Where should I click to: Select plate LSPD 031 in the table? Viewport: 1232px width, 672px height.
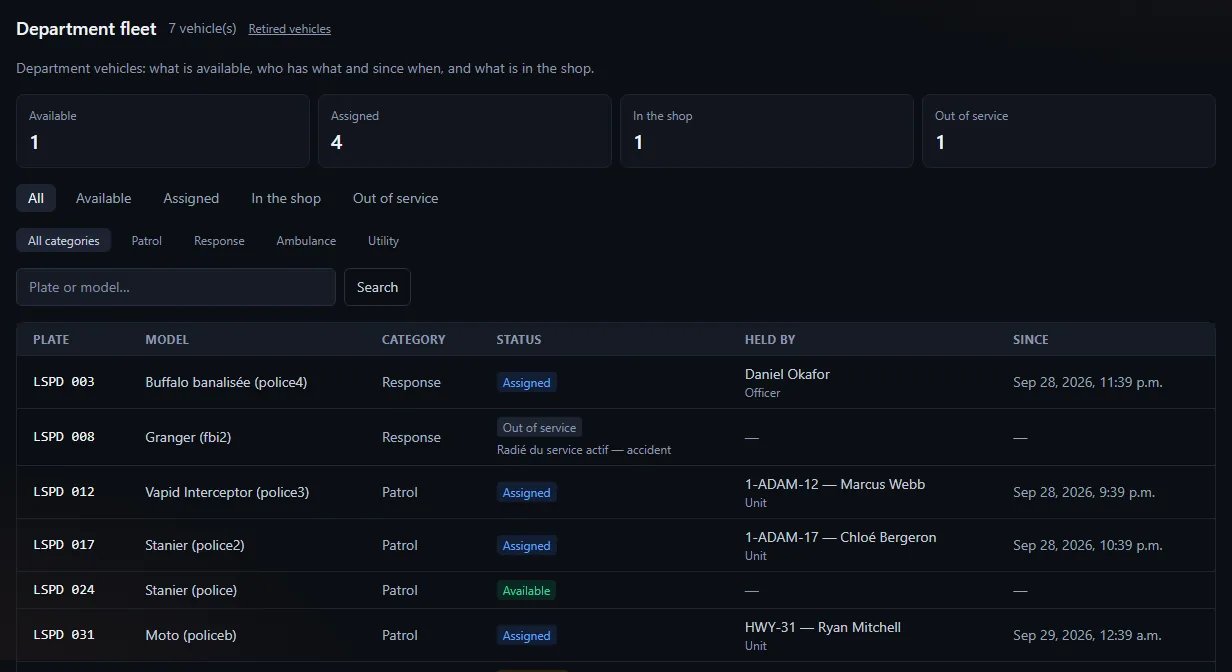(64, 635)
